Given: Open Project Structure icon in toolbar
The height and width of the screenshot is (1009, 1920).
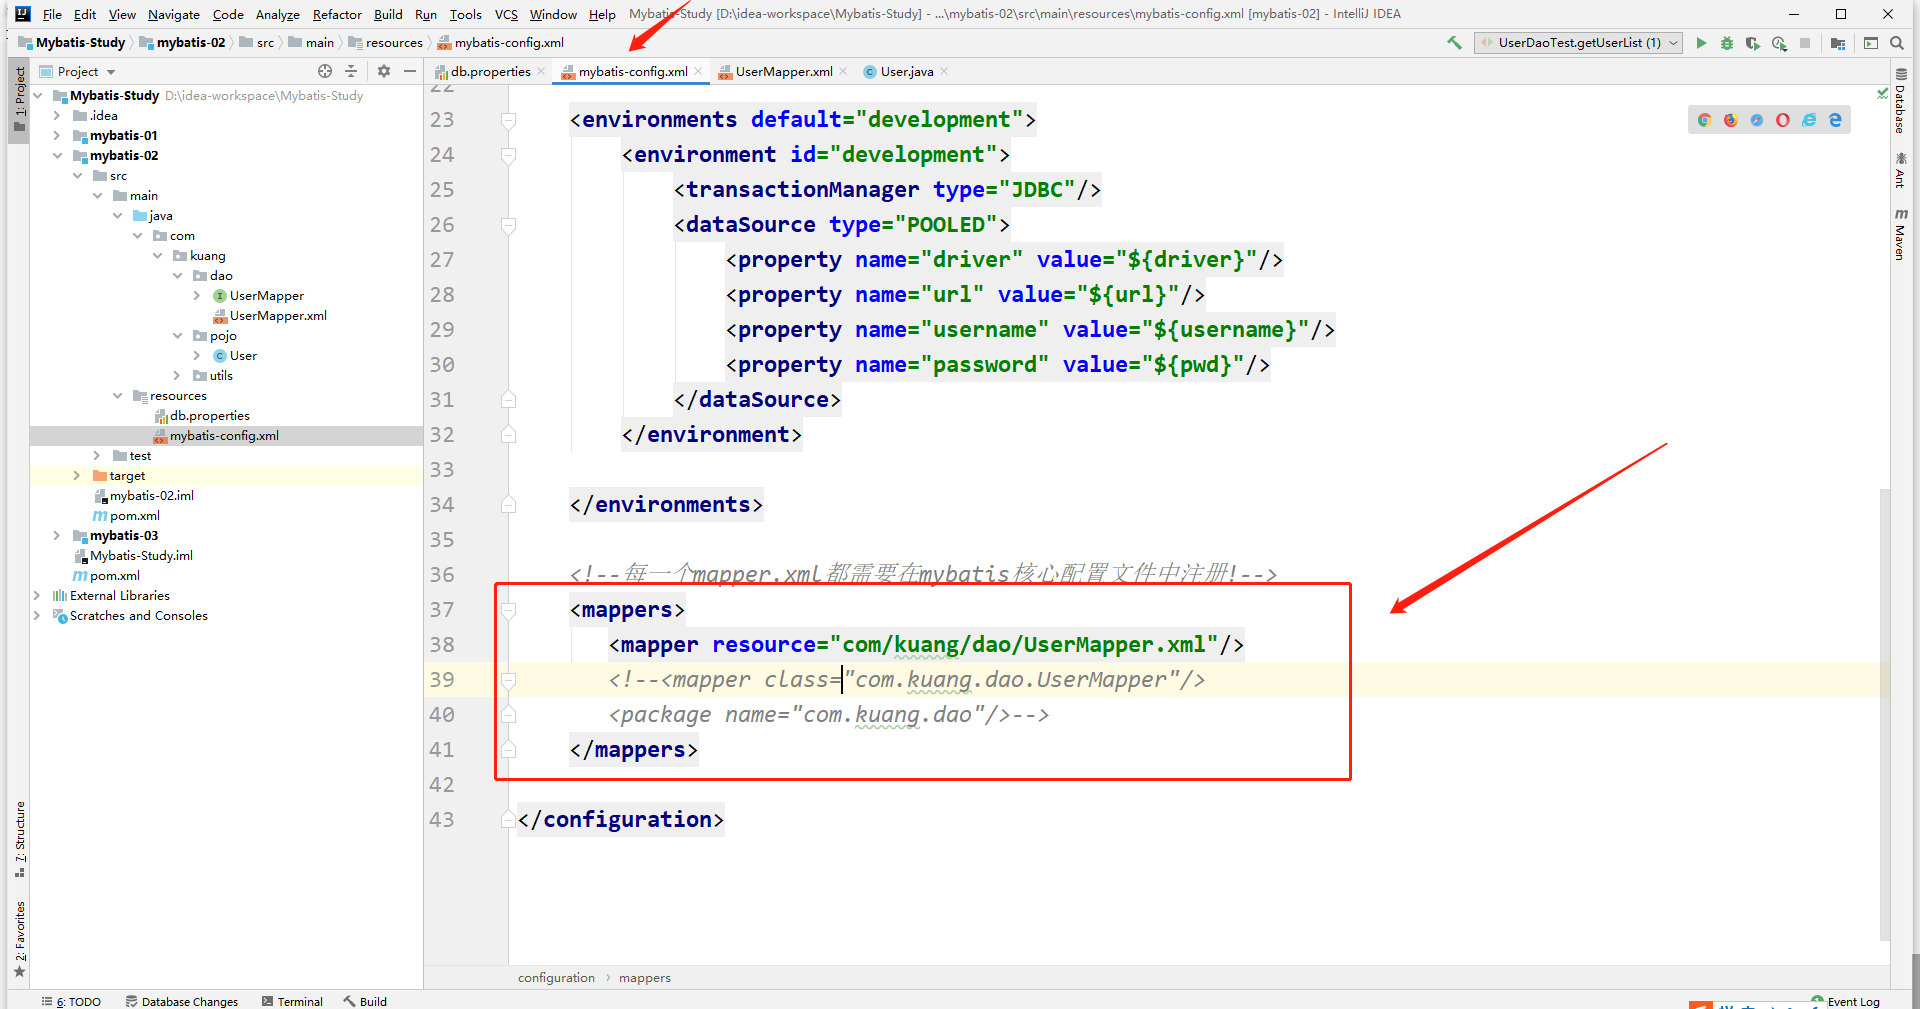Looking at the screenshot, I should (x=1838, y=43).
